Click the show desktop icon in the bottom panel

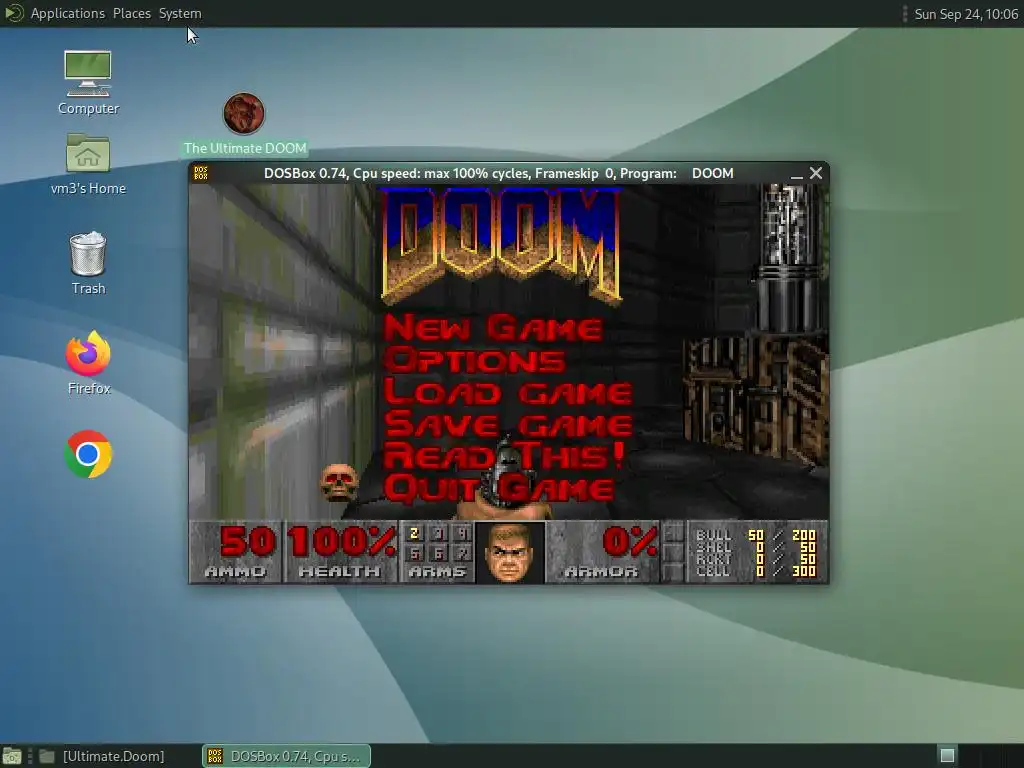(x=11, y=756)
